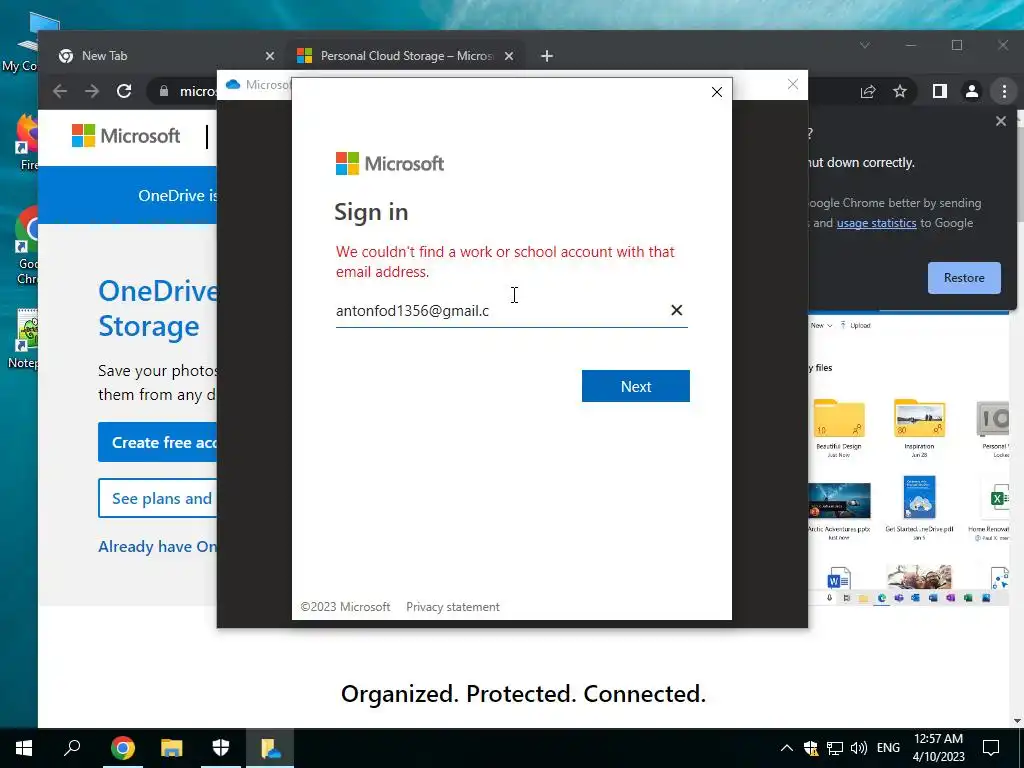Open the usage statistics link

click(876, 223)
